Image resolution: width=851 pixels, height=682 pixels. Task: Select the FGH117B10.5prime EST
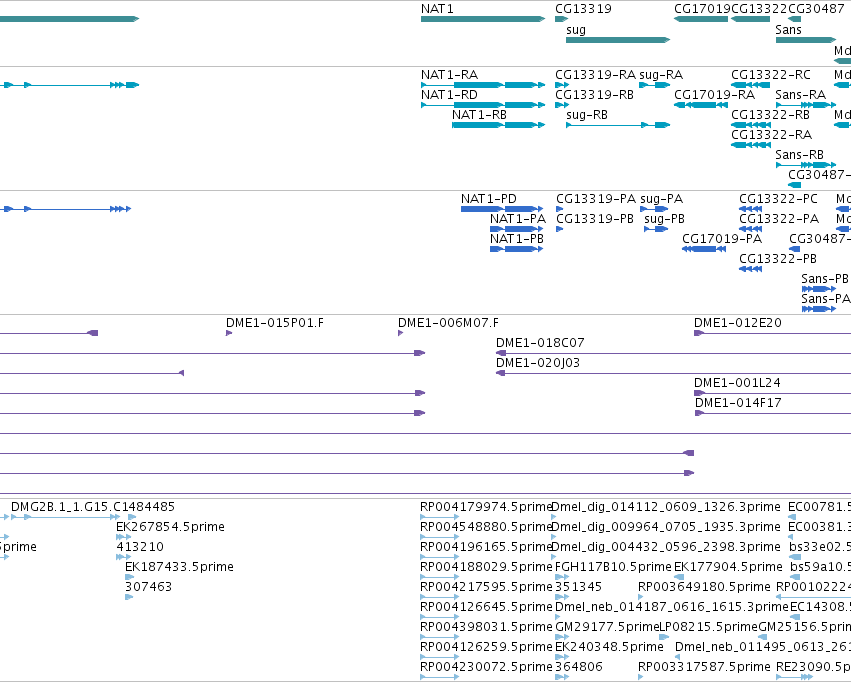pyautogui.click(x=562, y=577)
